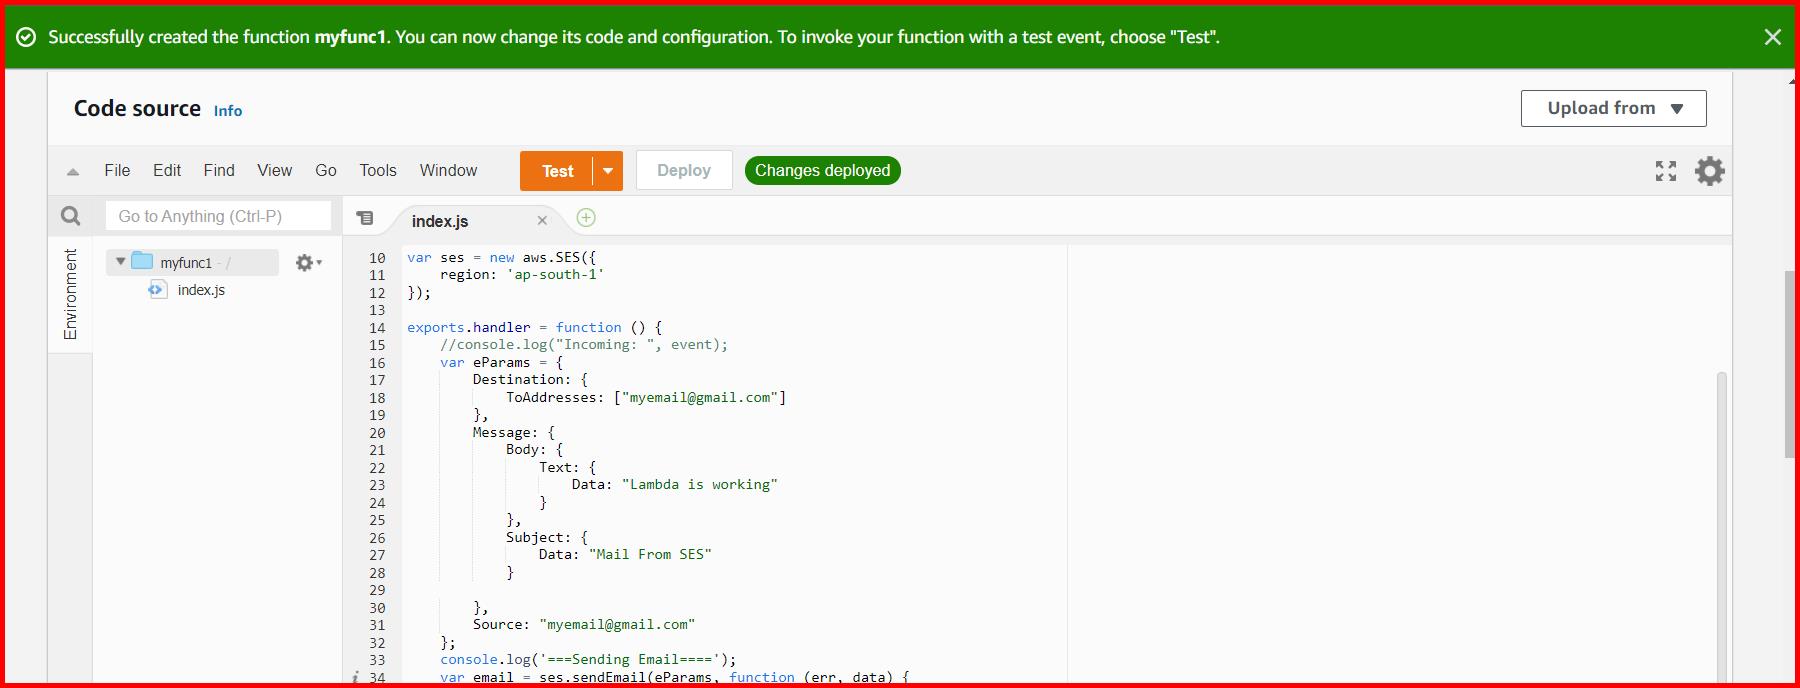
Task: Open the Code source Info link
Action: [228, 111]
